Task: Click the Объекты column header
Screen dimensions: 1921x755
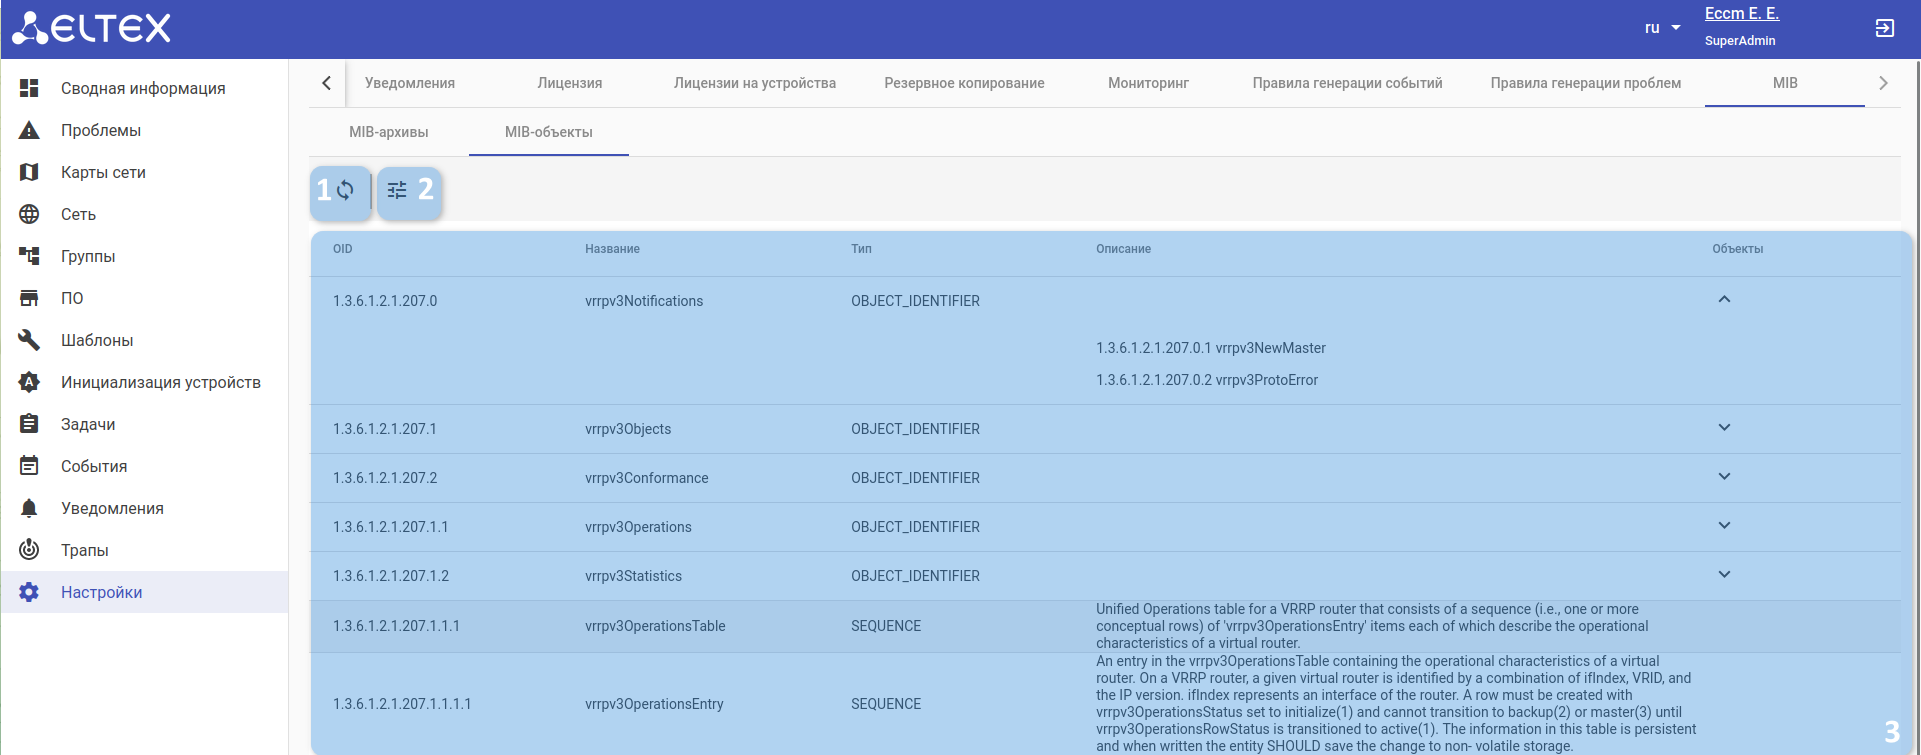Action: click(1737, 249)
